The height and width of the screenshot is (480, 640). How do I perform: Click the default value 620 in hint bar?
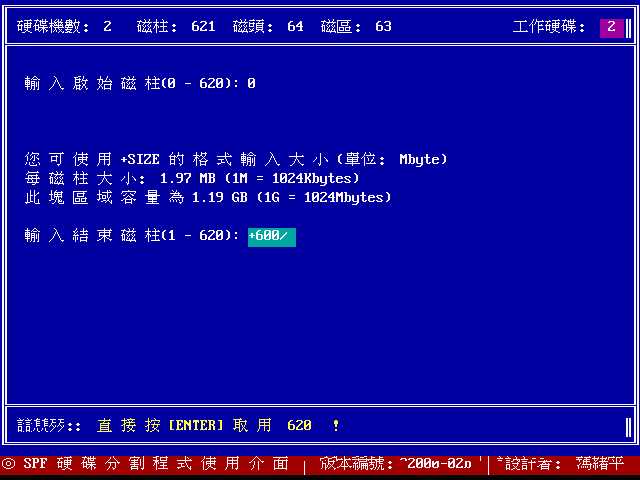coord(299,426)
